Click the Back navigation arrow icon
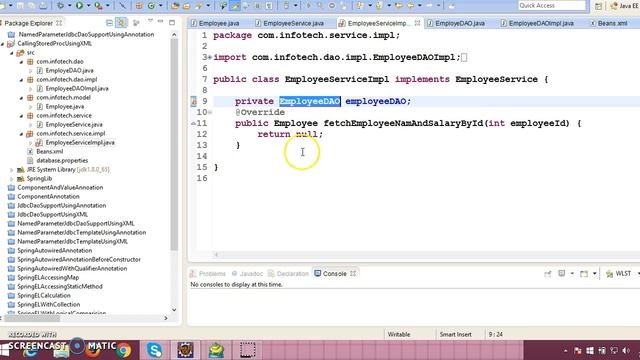Screen dimensions: 640x360 411,6
